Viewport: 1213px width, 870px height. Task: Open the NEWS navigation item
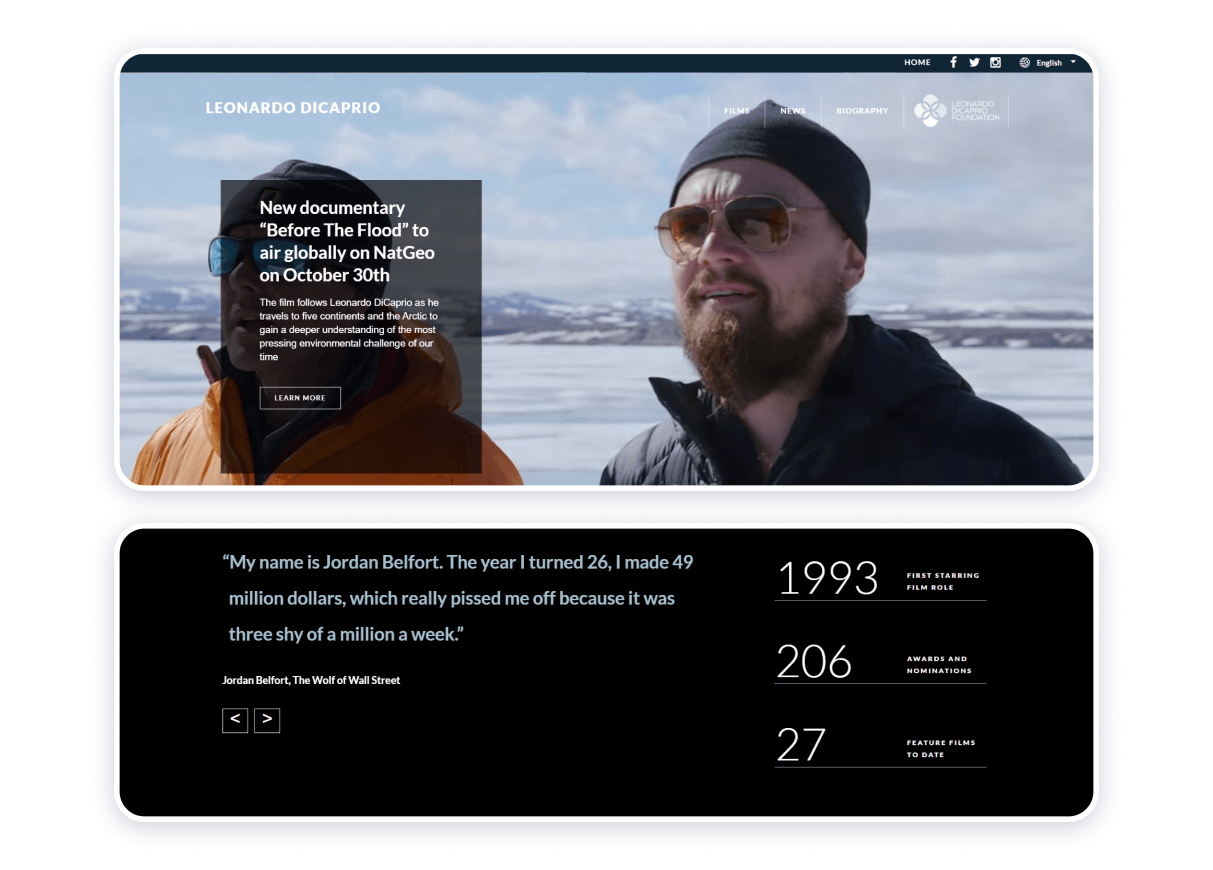tap(793, 111)
